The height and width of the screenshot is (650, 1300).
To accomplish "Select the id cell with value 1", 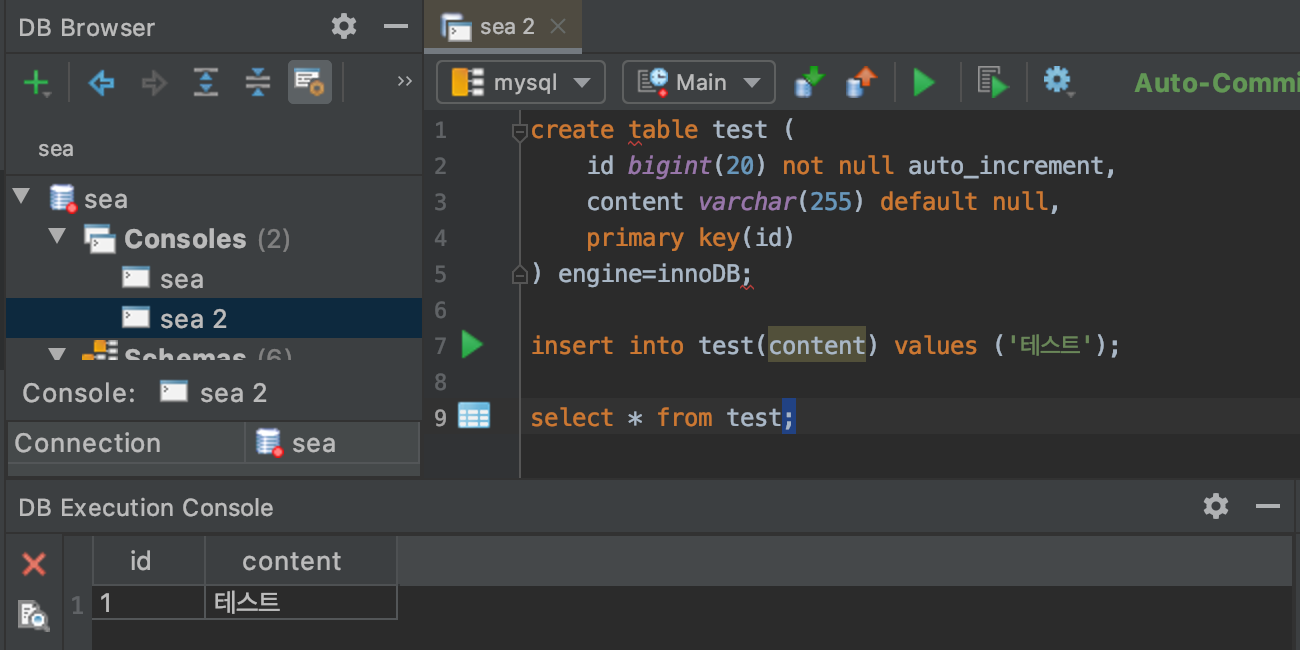I will tap(149, 602).
